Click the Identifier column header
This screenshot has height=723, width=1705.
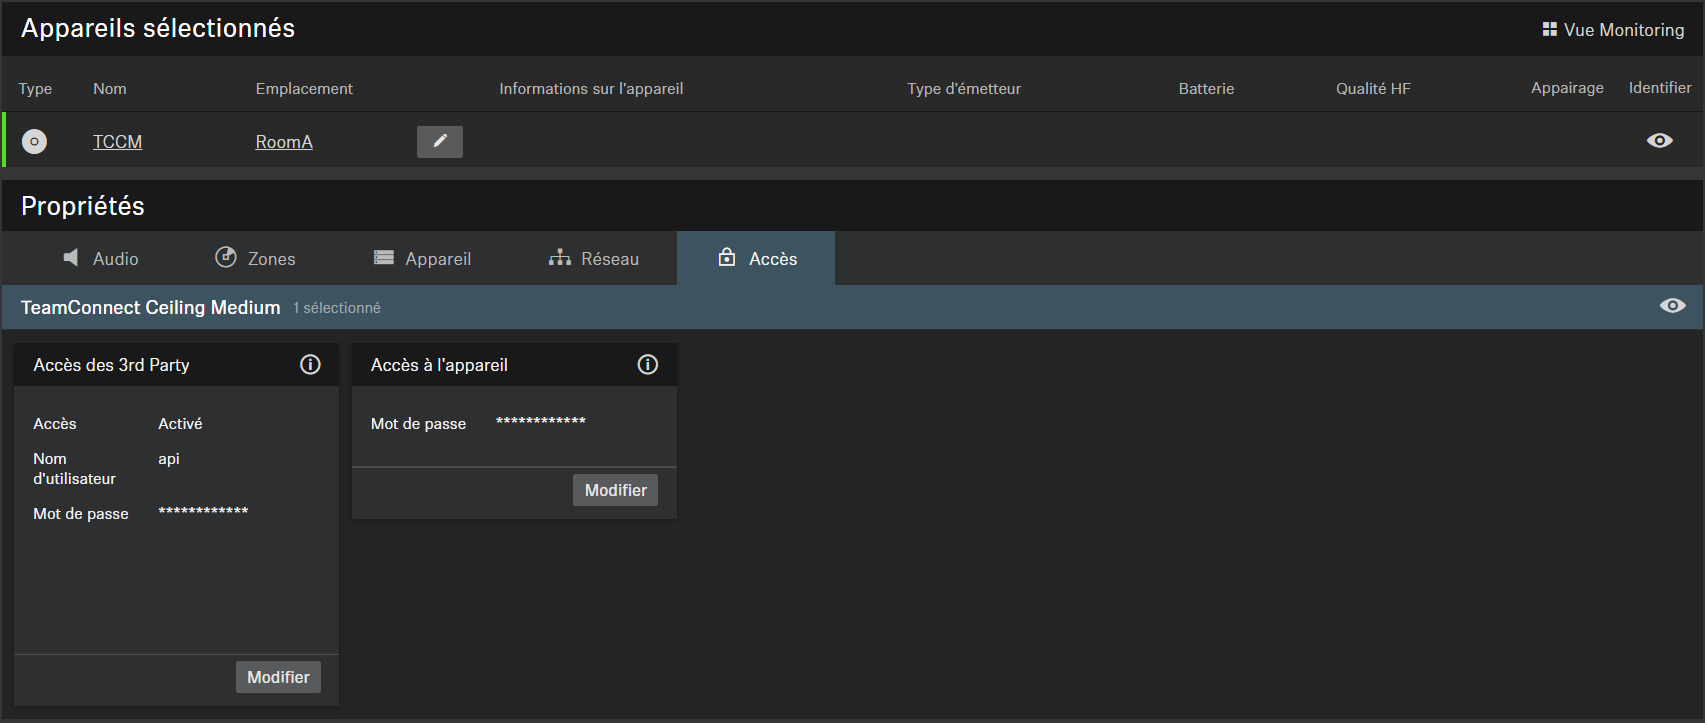pos(1660,88)
